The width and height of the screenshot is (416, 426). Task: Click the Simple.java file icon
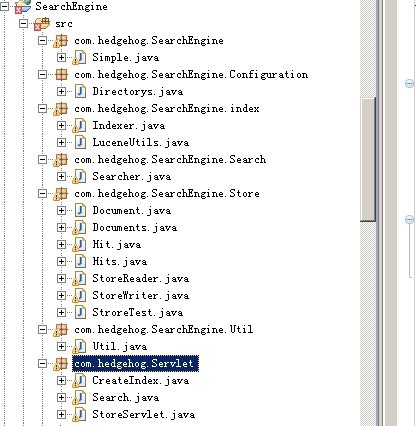tap(79, 58)
